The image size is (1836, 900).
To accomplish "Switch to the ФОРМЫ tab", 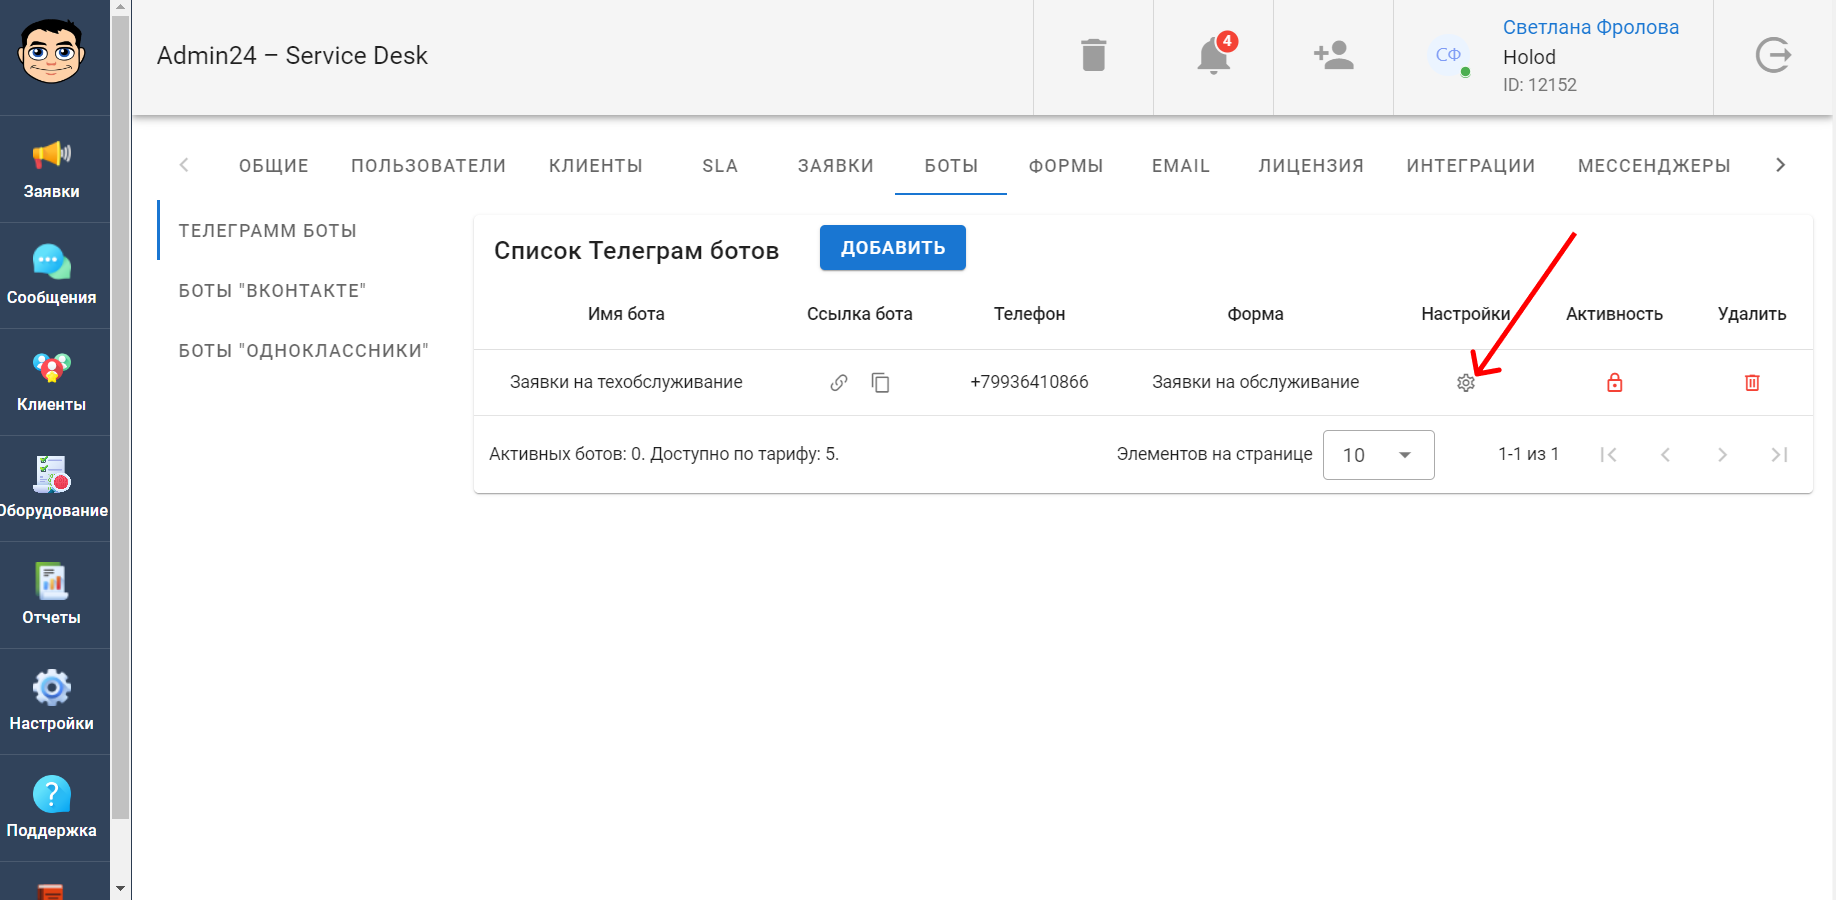I will (x=1066, y=166).
